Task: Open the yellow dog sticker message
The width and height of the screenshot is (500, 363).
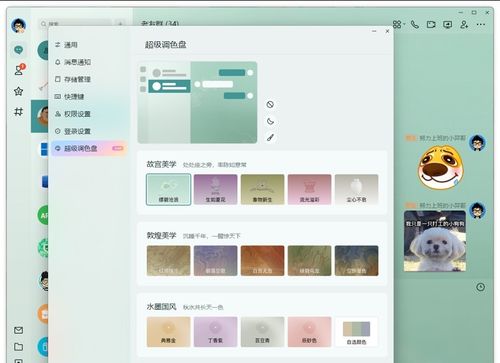Action: point(441,168)
